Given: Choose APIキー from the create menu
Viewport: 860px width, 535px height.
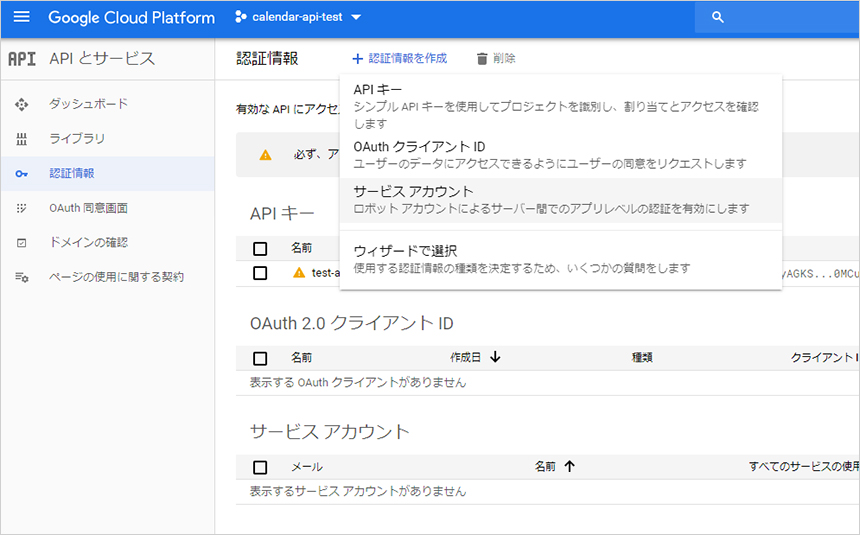Looking at the screenshot, I should pyautogui.click(x=561, y=105).
